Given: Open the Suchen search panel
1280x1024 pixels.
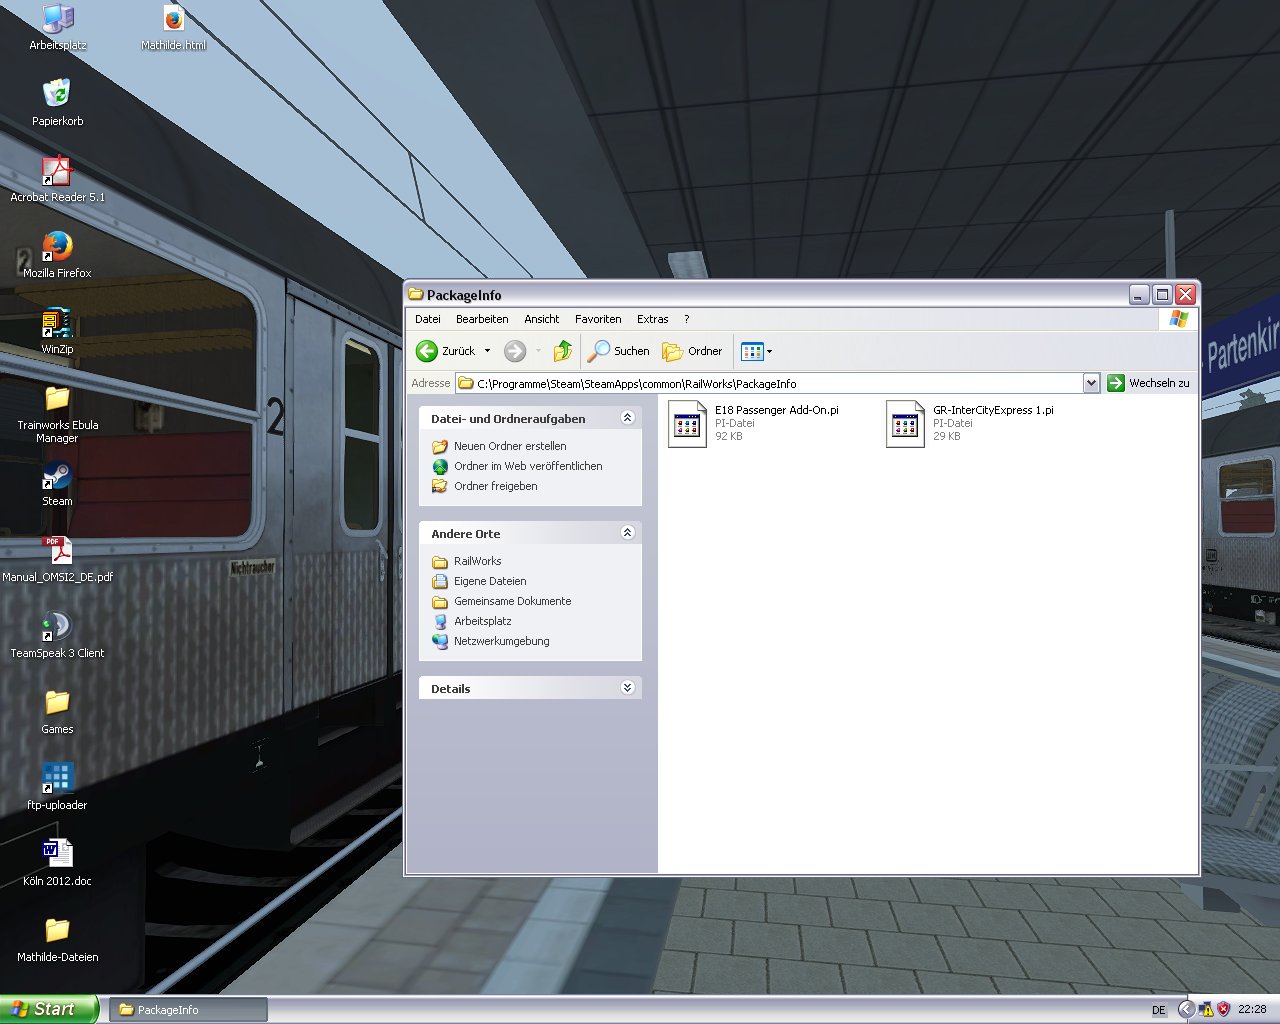Looking at the screenshot, I should click(x=619, y=351).
